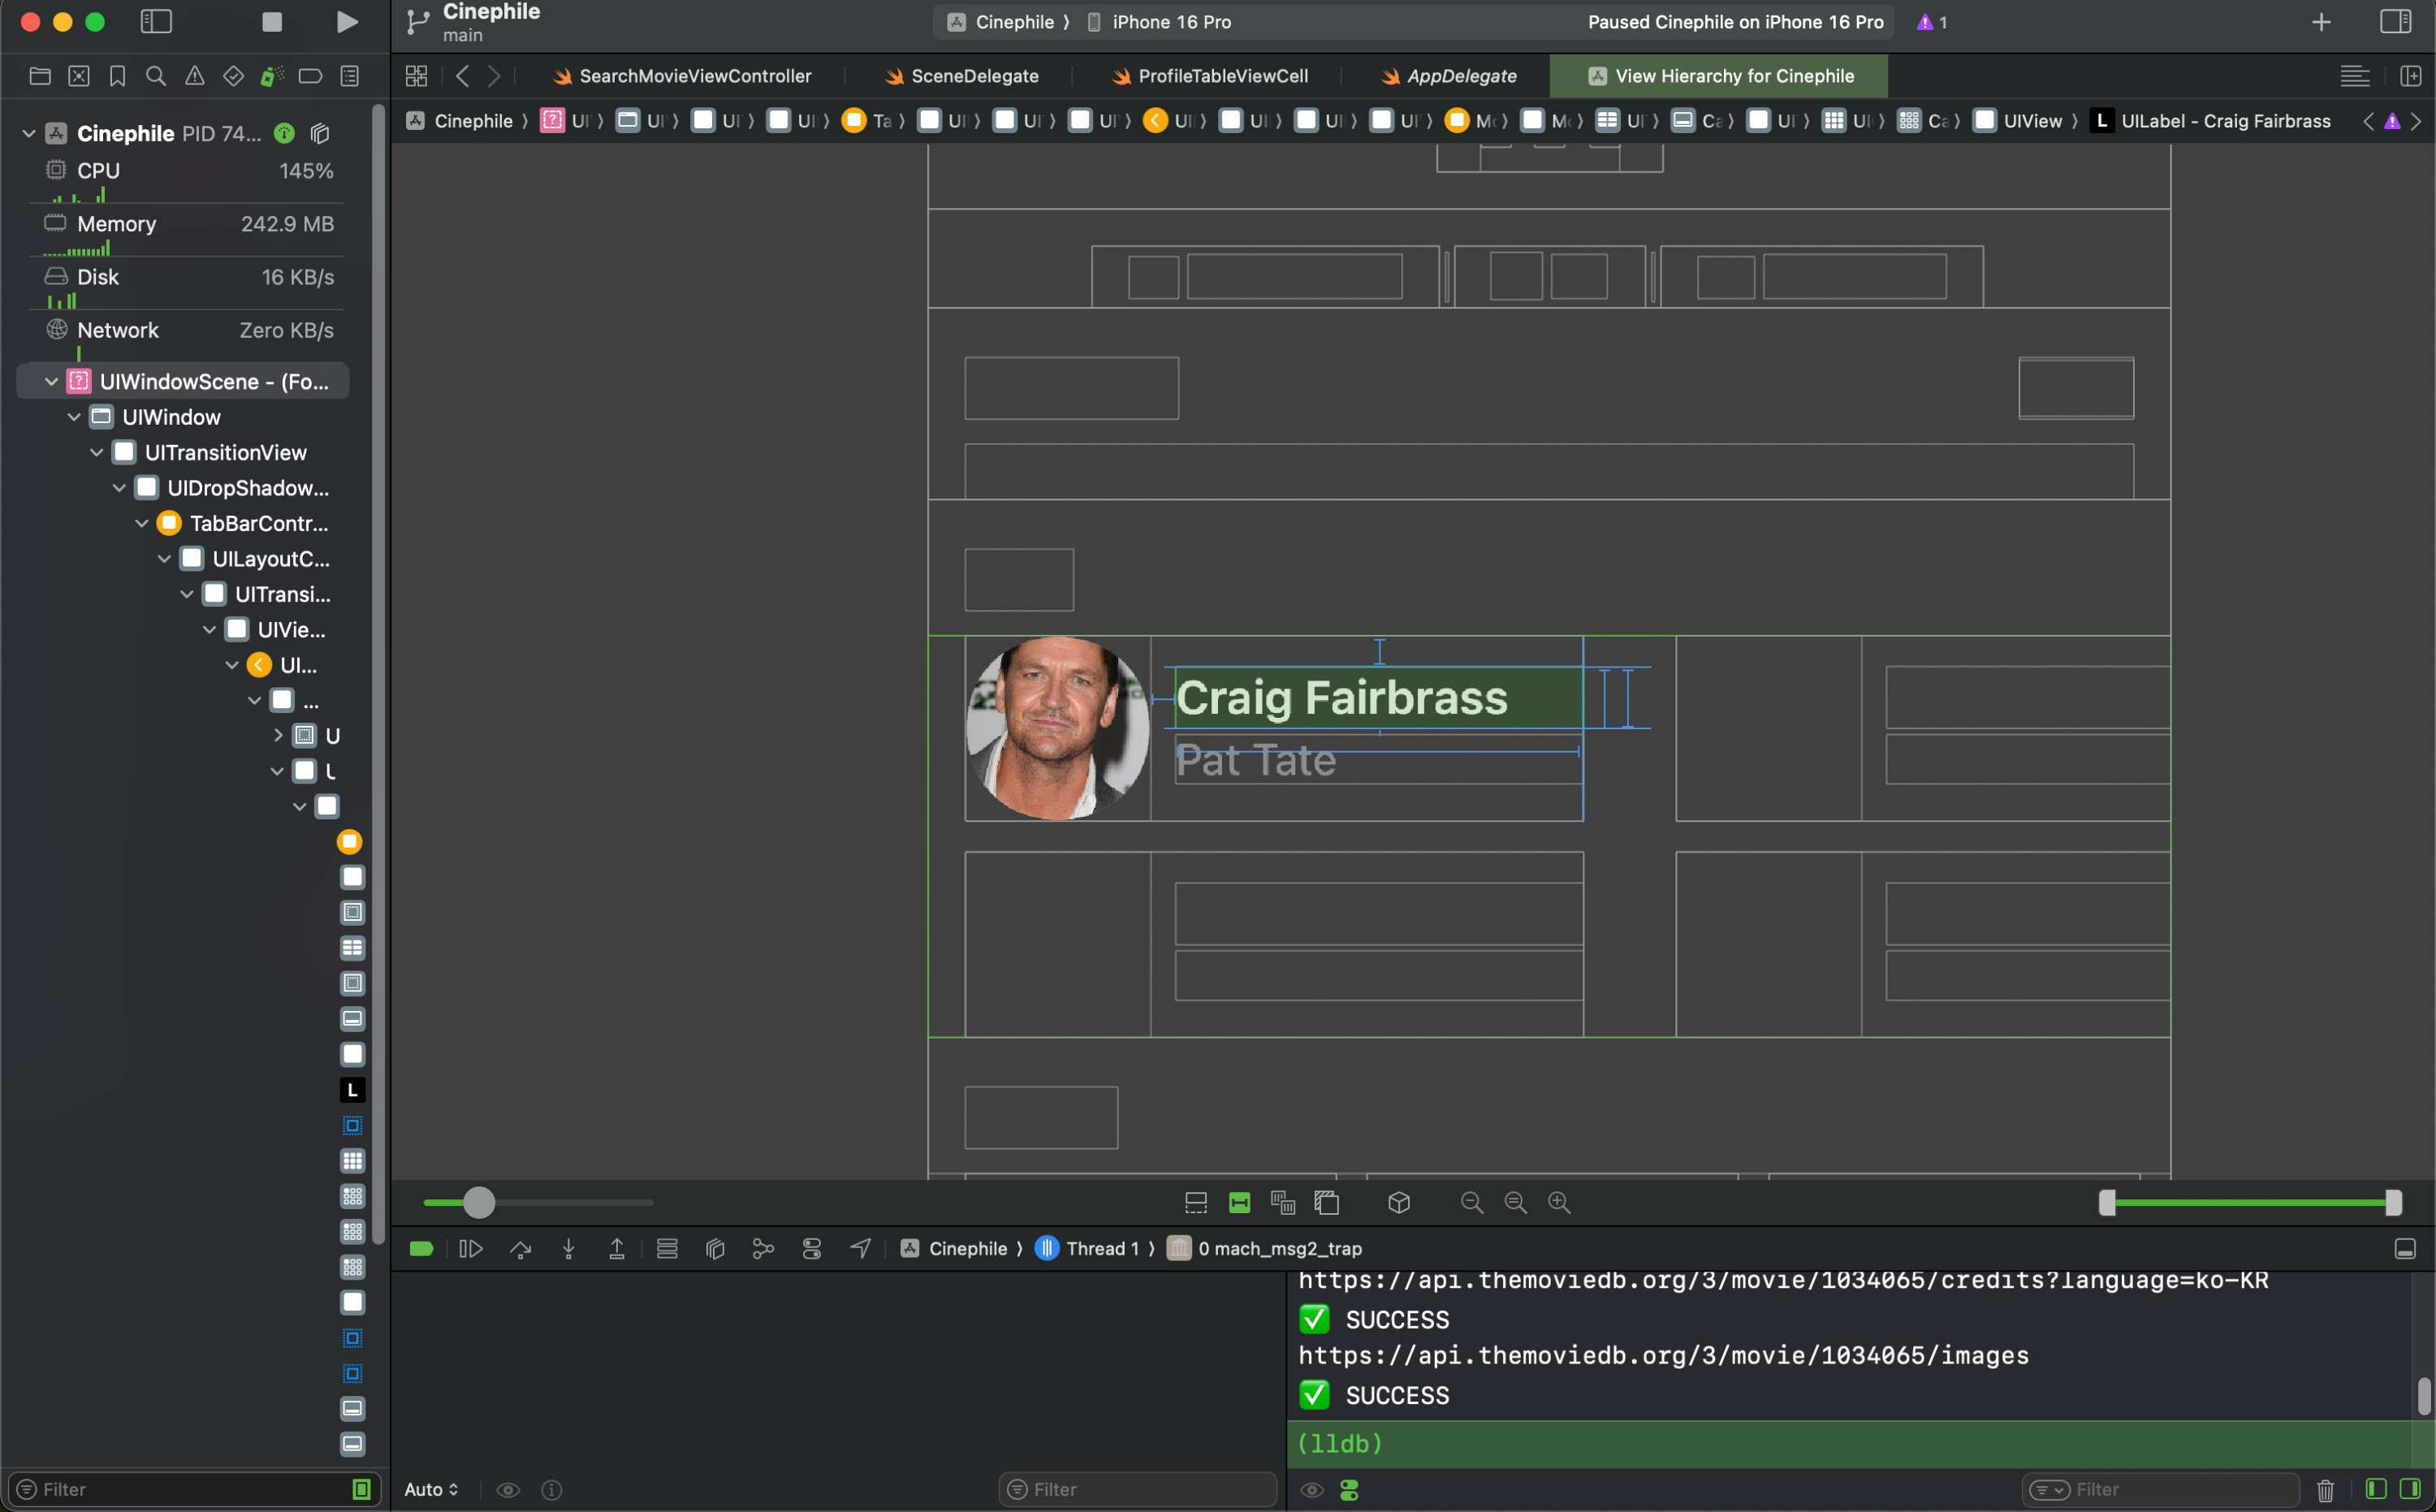
Task: Toggle Show Constraints in view debugger
Action: click(1239, 1202)
